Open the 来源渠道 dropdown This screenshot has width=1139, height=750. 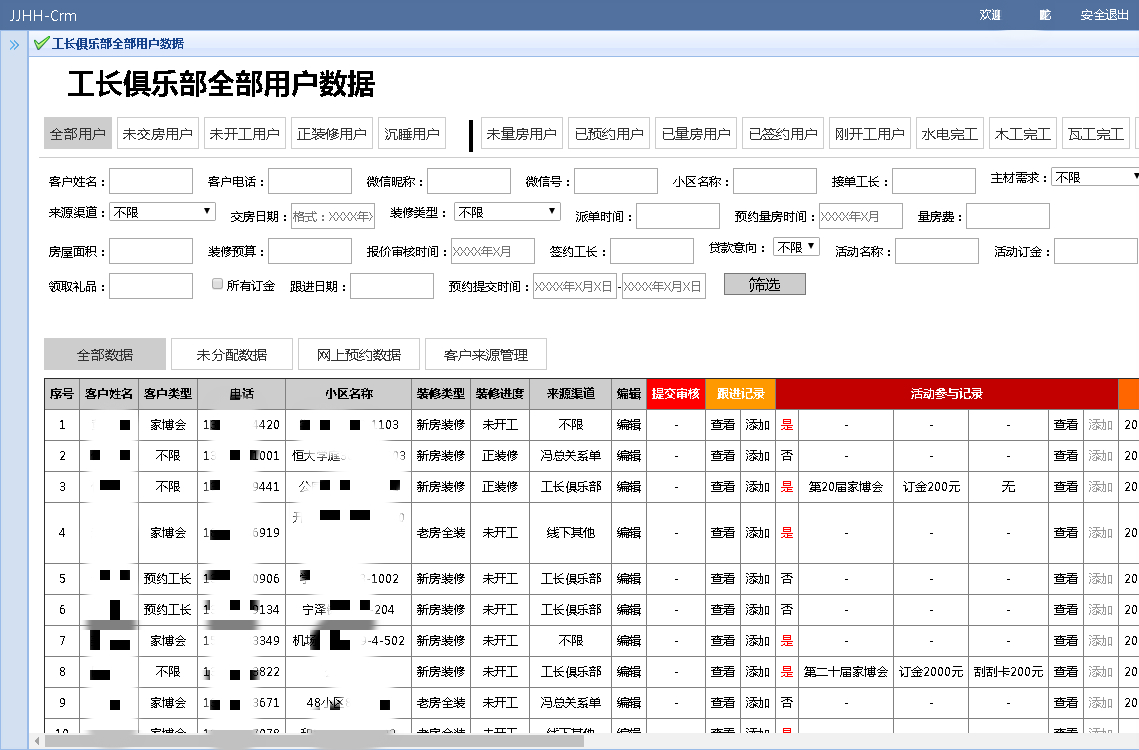click(162, 212)
